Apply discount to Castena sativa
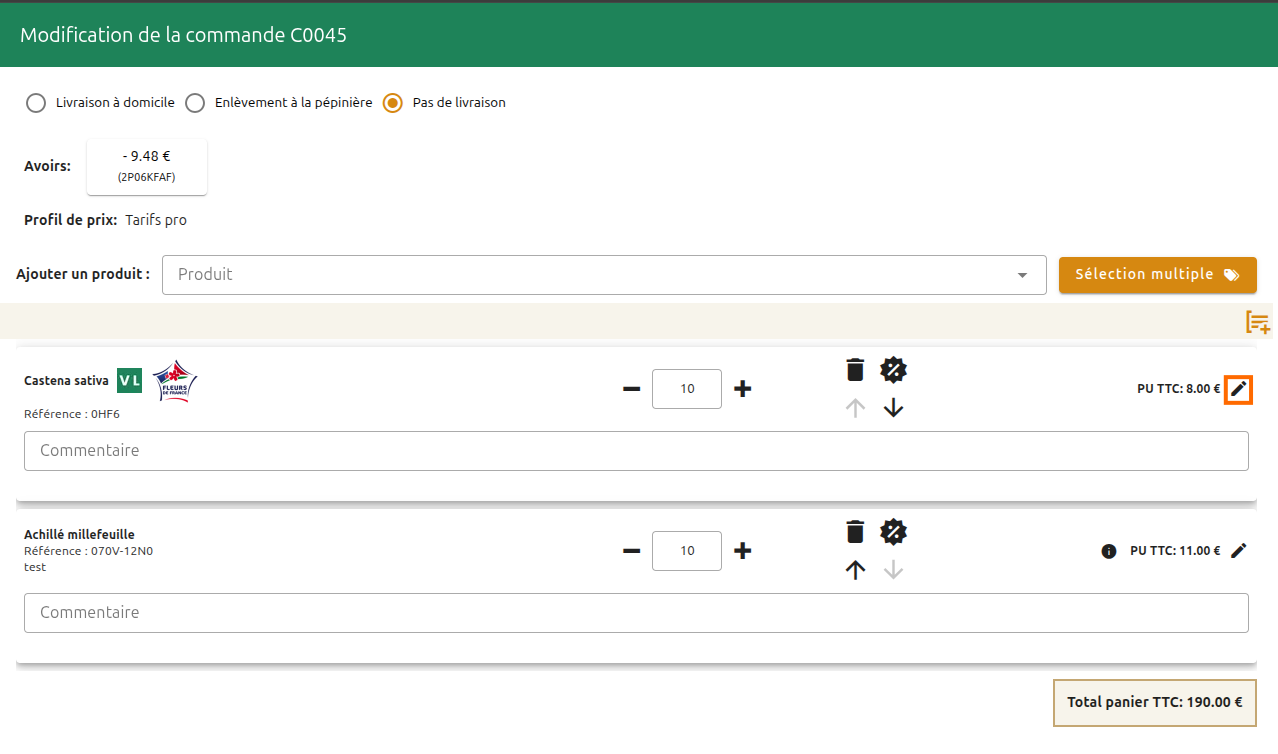The height and width of the screenshot is (754, 1278). pos(893,370)
